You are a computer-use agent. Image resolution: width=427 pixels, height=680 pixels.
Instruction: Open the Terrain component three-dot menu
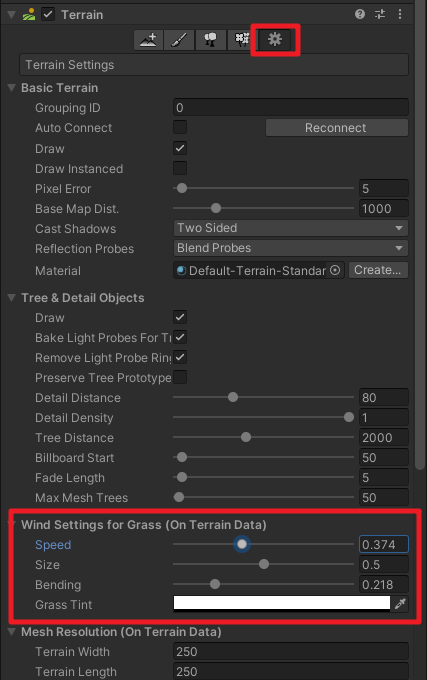400,14
